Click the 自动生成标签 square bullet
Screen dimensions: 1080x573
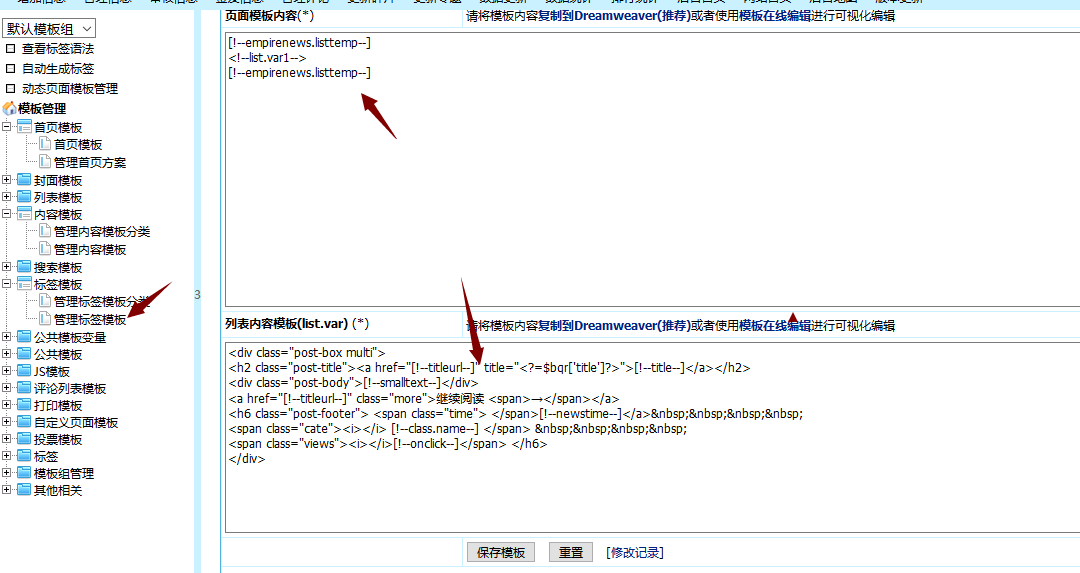click(x=11, y=69)
